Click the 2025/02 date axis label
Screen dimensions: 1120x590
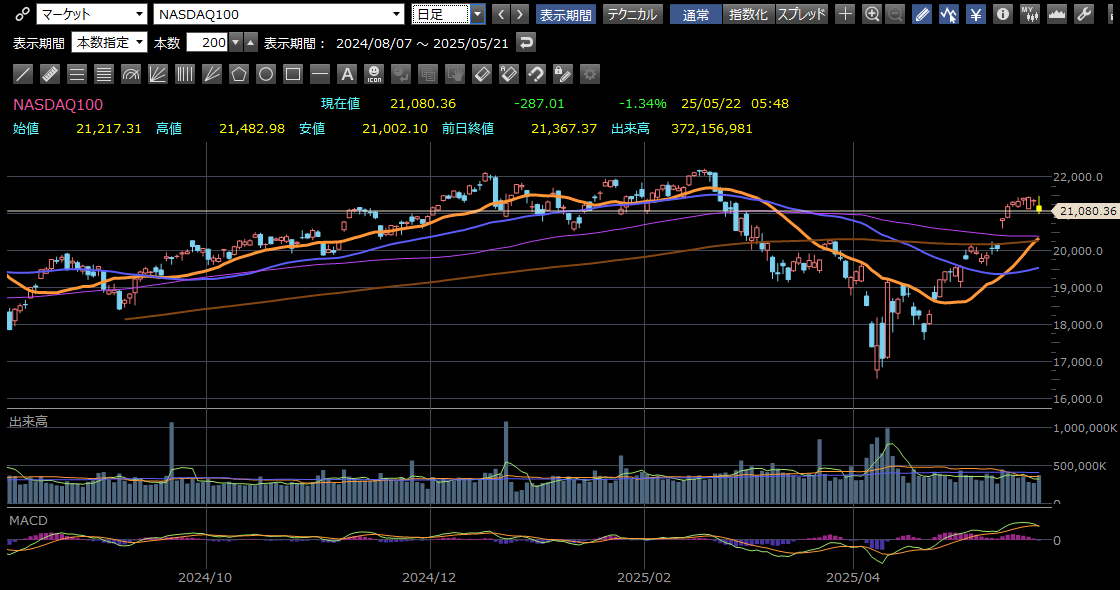pyautogui.click(x=644, y=577)
